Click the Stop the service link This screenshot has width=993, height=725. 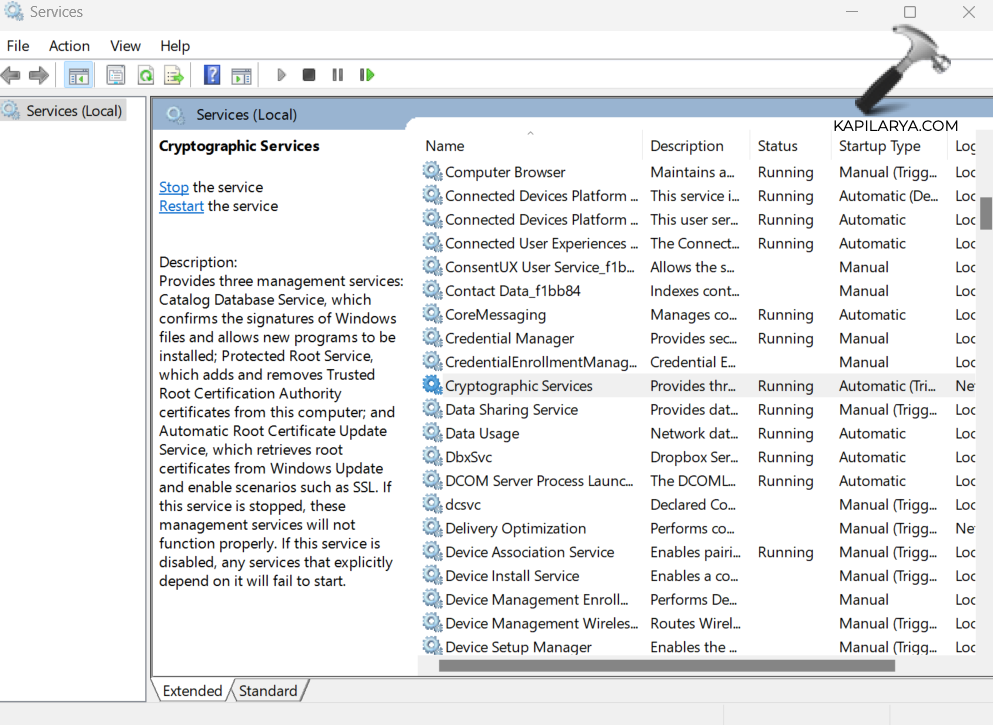[173, 187]
